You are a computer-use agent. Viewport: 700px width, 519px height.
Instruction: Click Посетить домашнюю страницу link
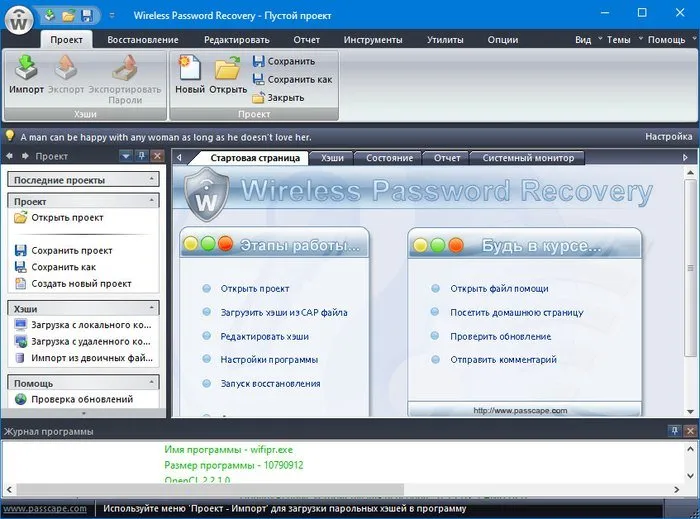(x=517, y=313)
